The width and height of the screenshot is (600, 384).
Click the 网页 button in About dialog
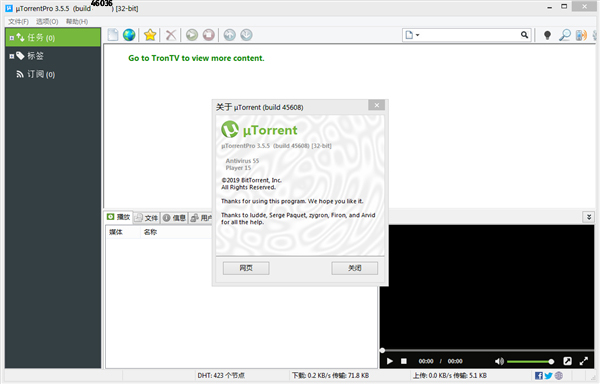click(x=246, y=268)
